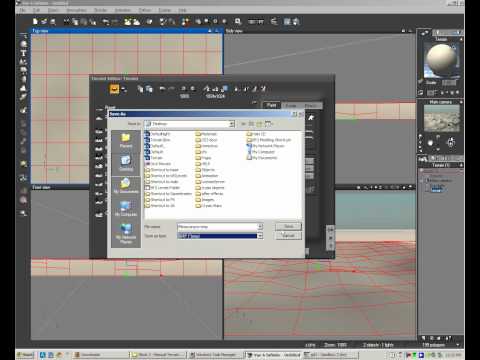Screen dimensions: 480x360
Task: Open the Views menu icon in Save As
Action: coord(268,124)
